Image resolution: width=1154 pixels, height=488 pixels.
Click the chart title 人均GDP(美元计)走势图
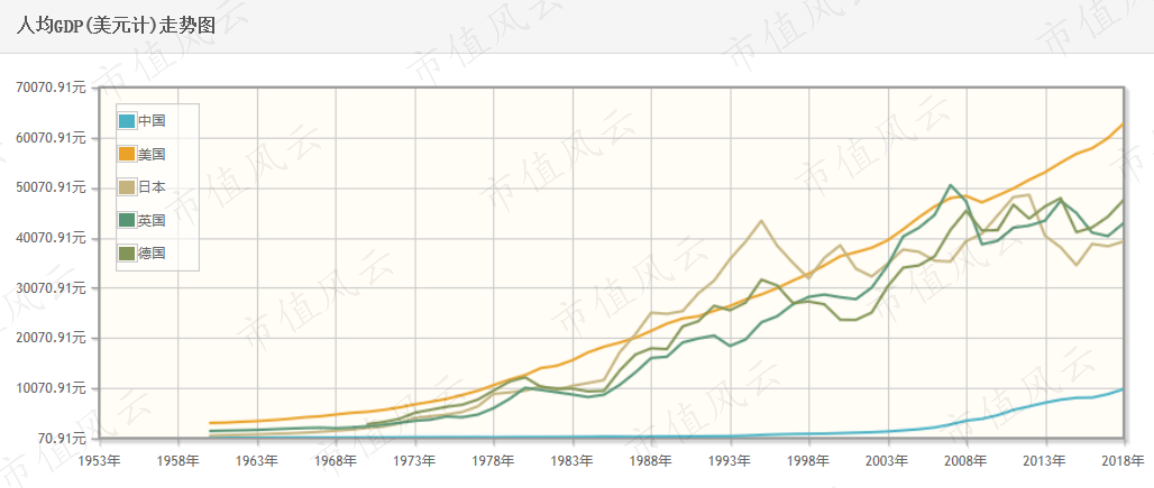coord(116,26)
